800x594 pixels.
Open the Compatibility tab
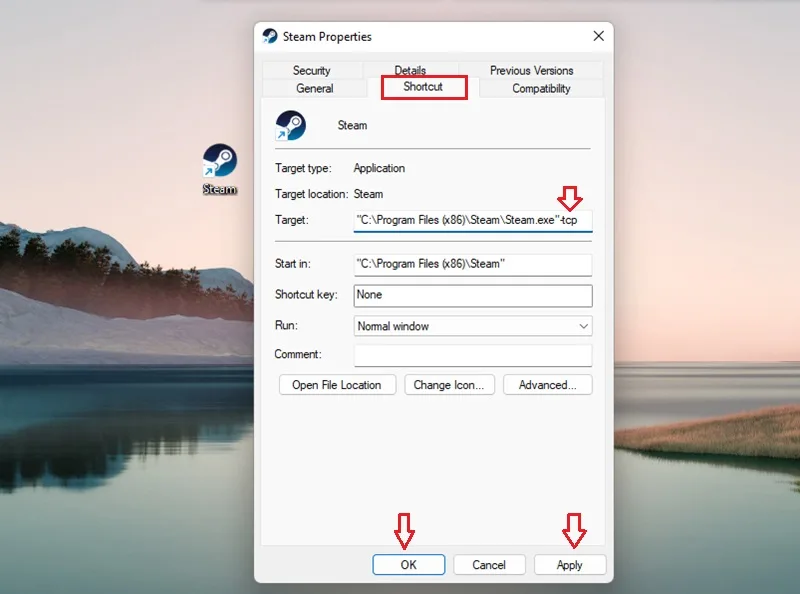[541, 88]
